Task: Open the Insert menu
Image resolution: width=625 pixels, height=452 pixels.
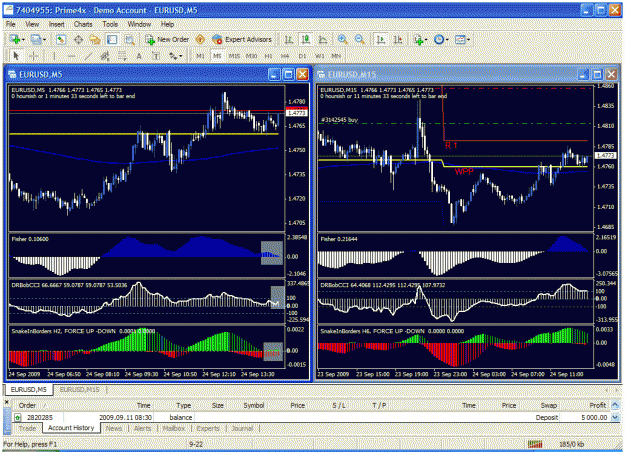Action: click(x=56, y=24)
